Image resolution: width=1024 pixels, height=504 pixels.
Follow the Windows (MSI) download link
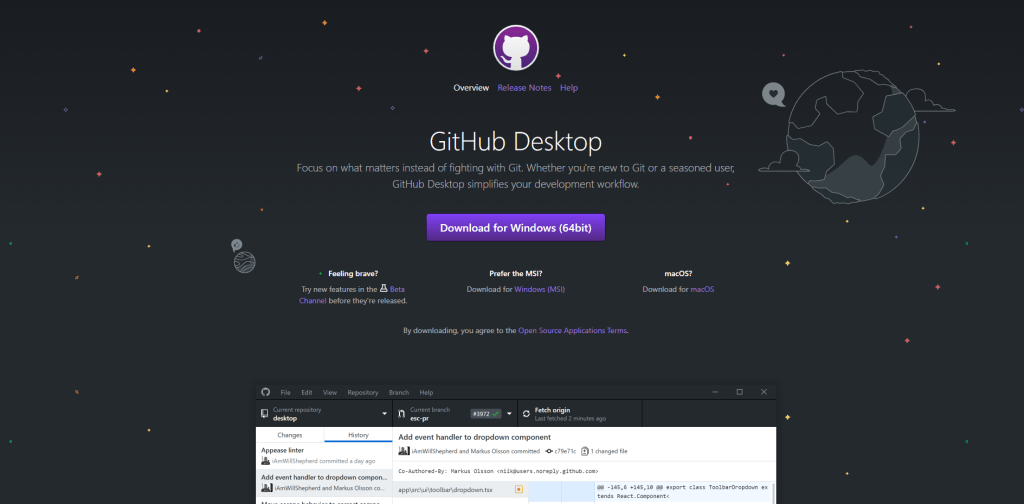(540, 289)
